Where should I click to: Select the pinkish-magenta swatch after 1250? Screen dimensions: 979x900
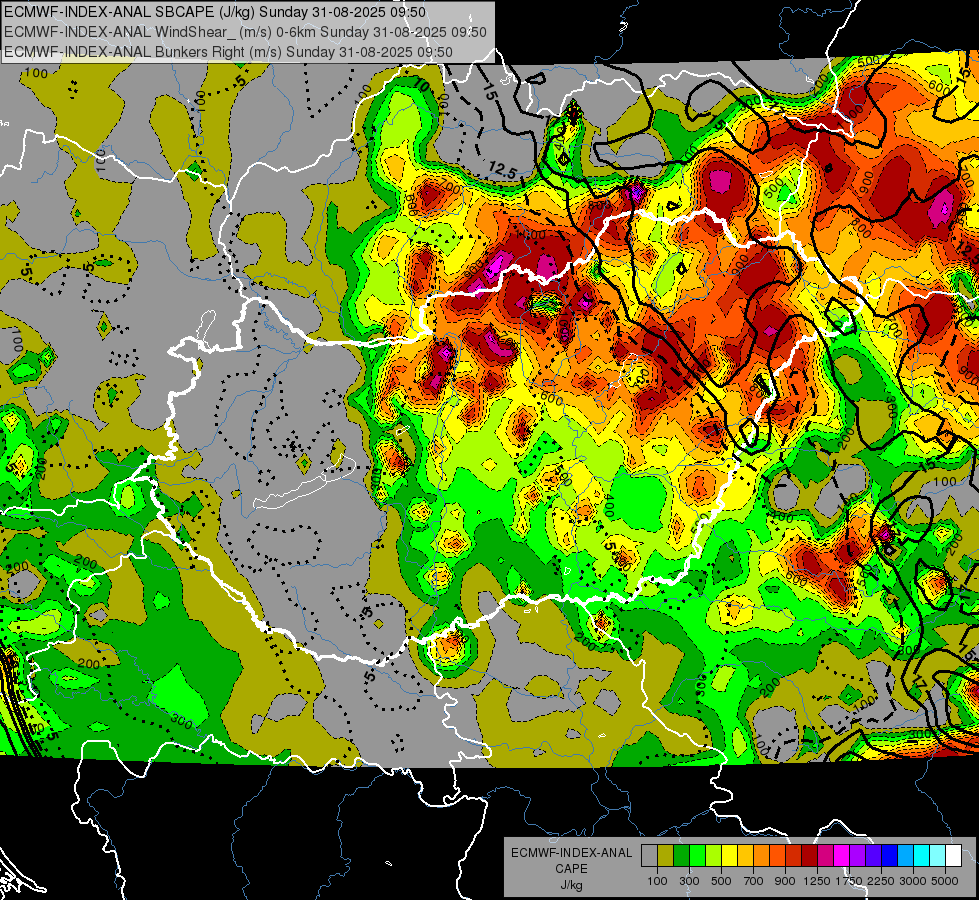(x=826, y=855)
